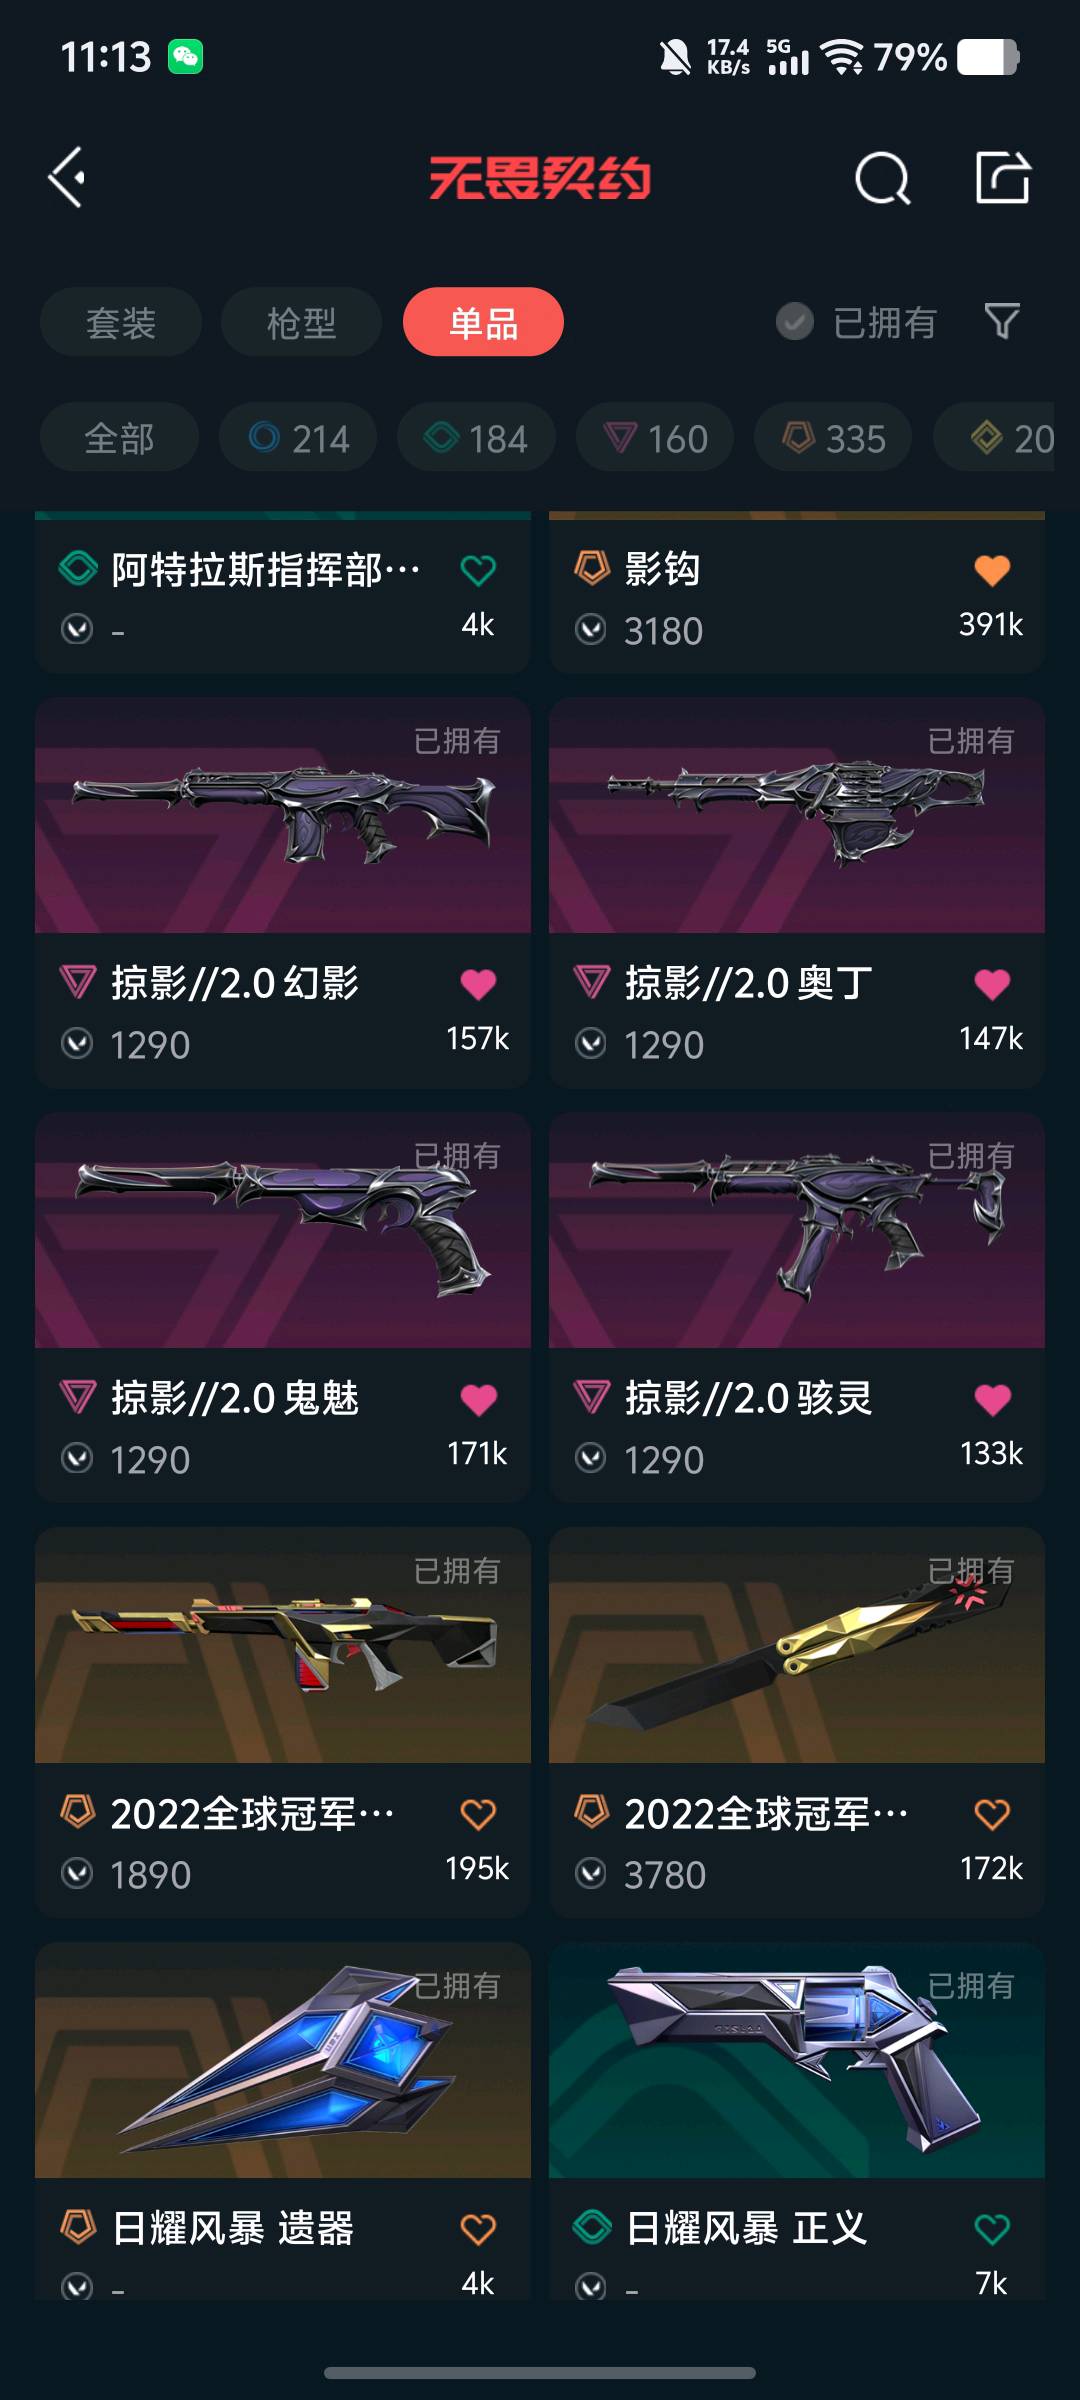Tap the back arrow icon
This screenshot has height=2400, width=1080.
coord(67,178)
